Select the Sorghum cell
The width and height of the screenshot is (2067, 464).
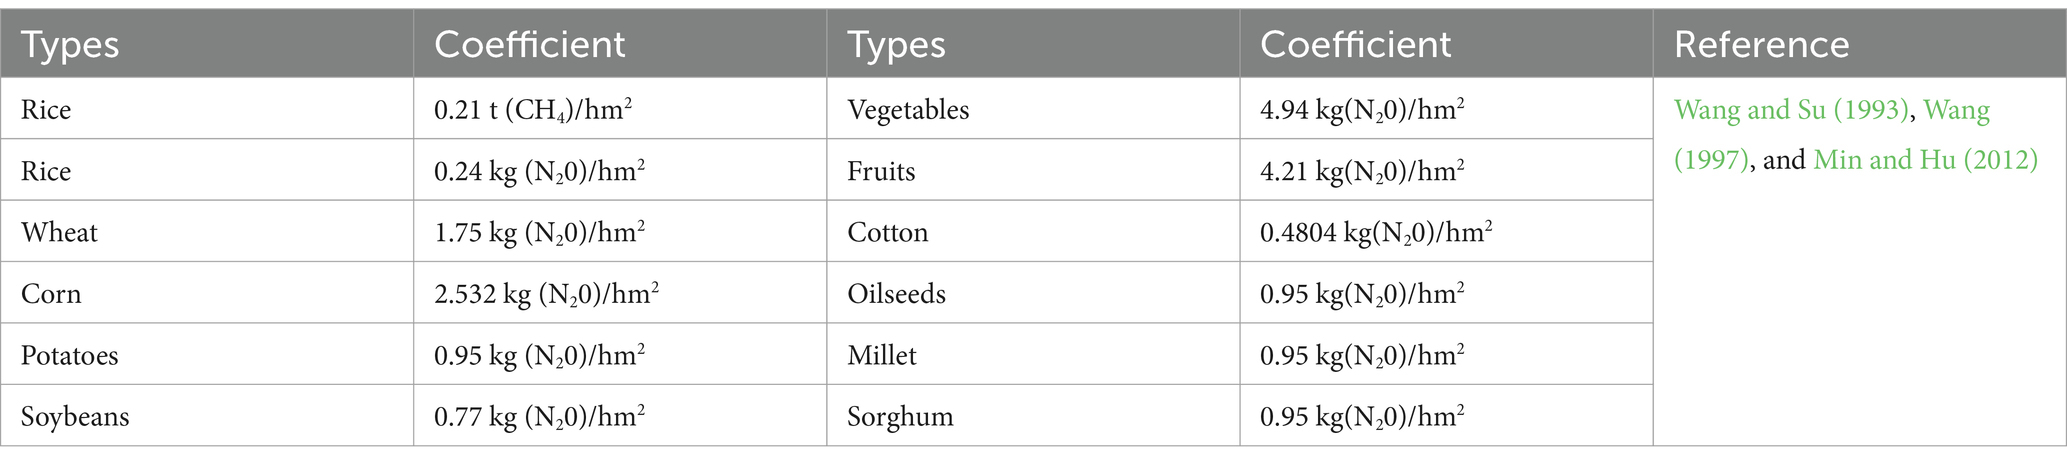pos(1033,416)
